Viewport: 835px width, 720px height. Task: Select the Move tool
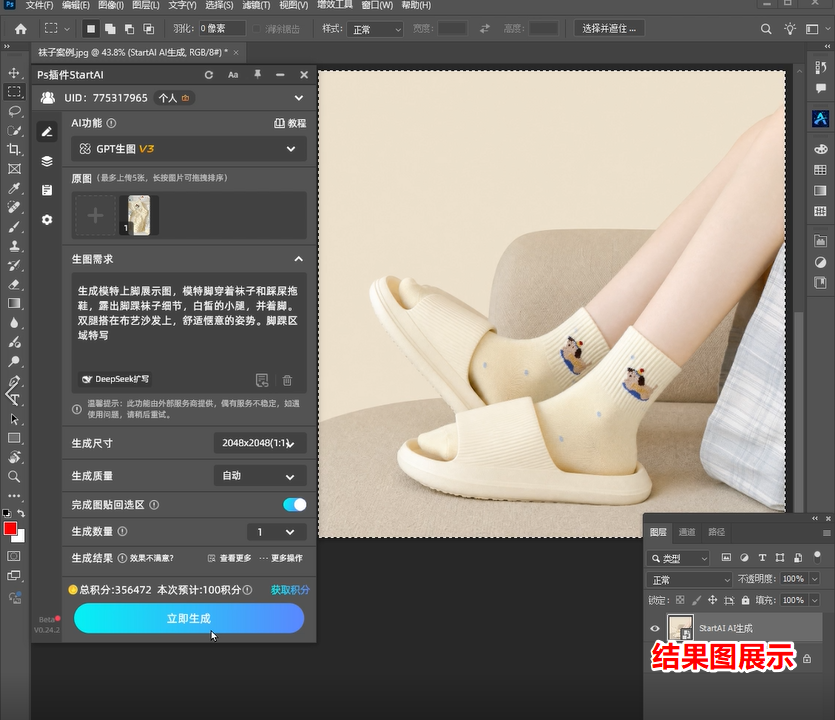coord(14,73)
